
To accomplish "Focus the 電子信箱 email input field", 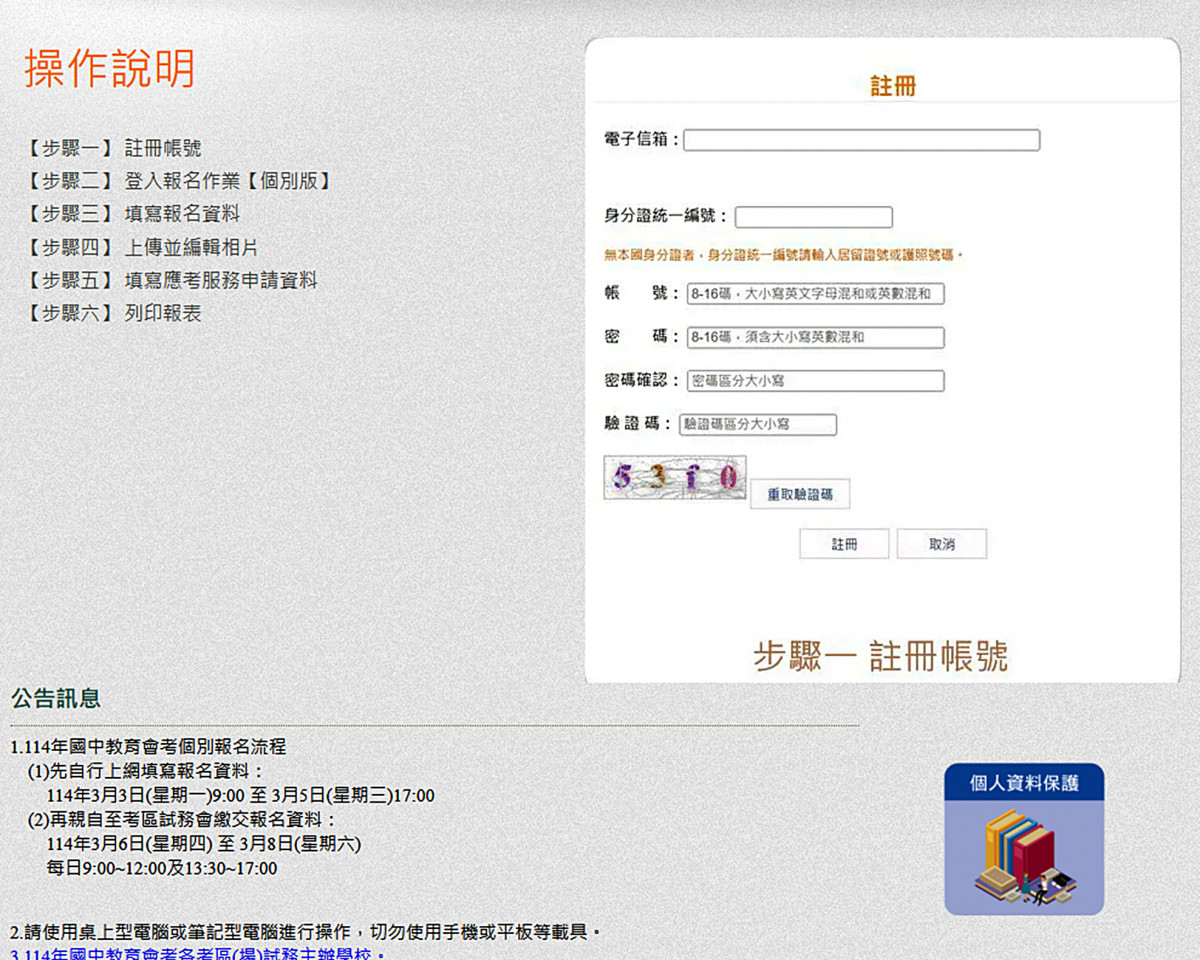I will (861, 140).
